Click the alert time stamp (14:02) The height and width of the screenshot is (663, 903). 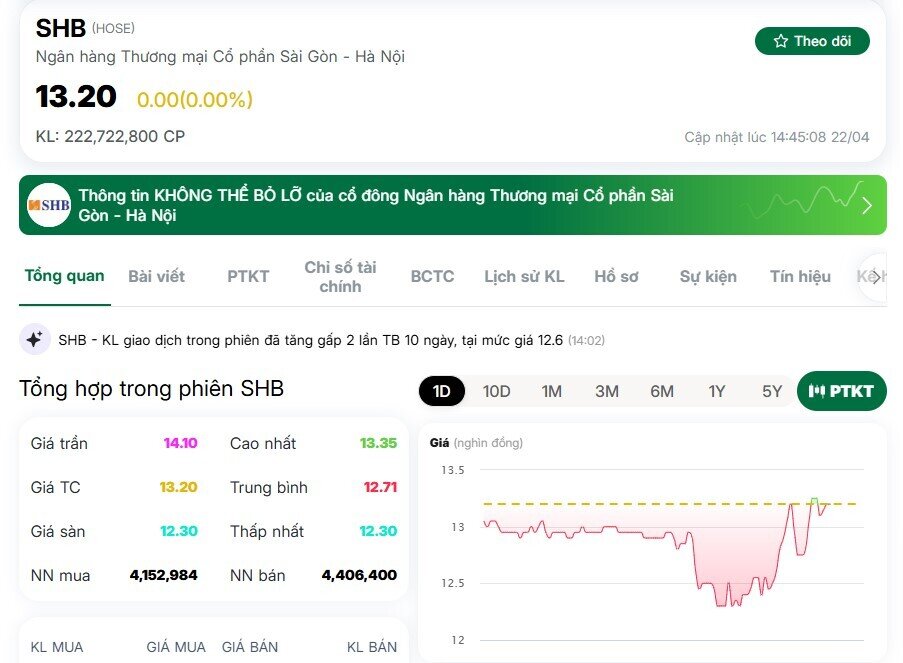pos(586,340)
